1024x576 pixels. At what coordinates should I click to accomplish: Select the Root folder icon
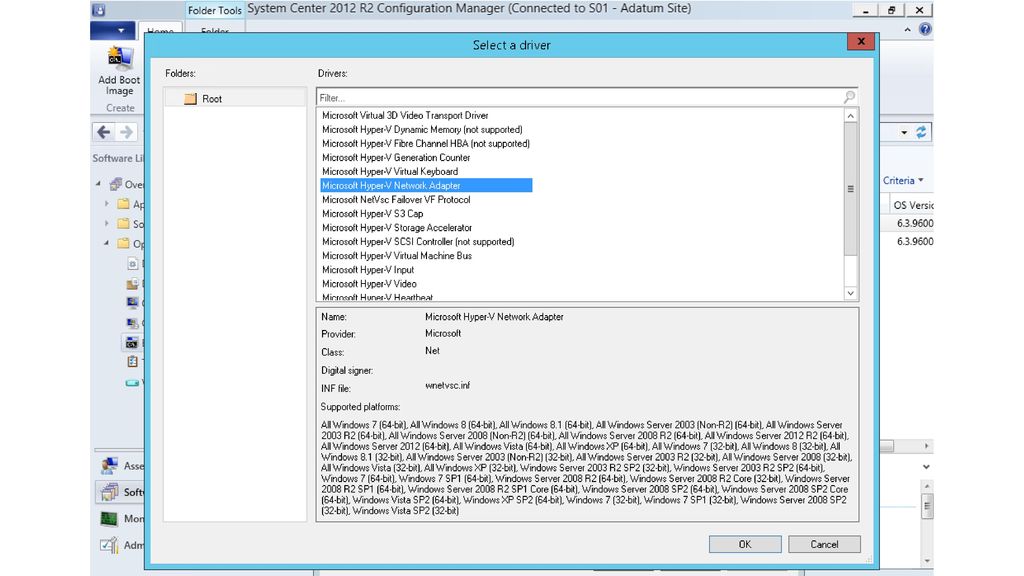tap(190, 99)
